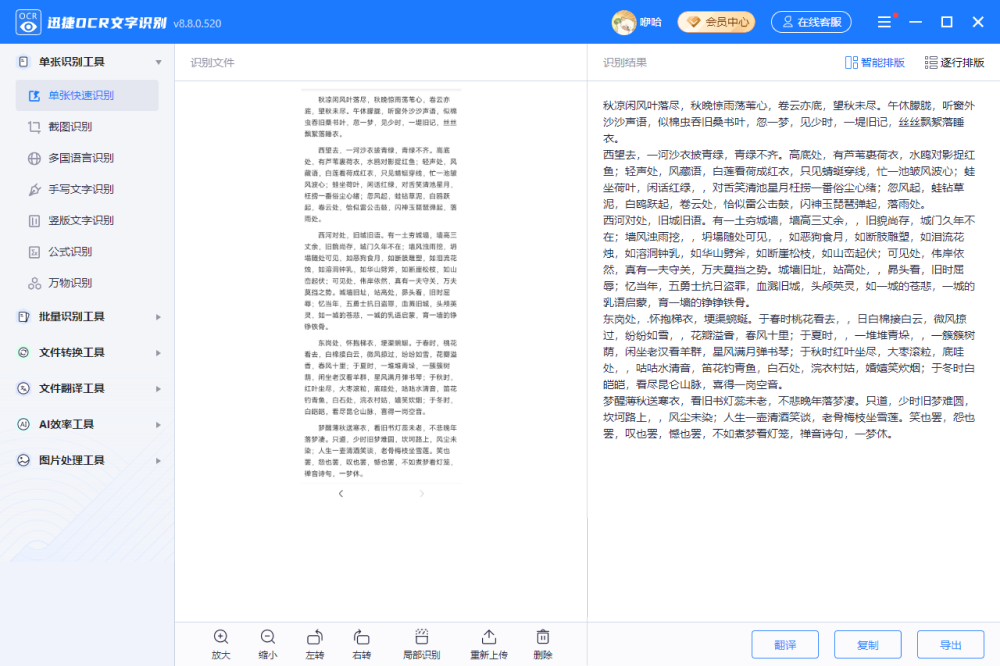Collapse the 单张识别工具 section
Image resolution: width=1000 pixels, height=666 pixels.
[158, 62]
